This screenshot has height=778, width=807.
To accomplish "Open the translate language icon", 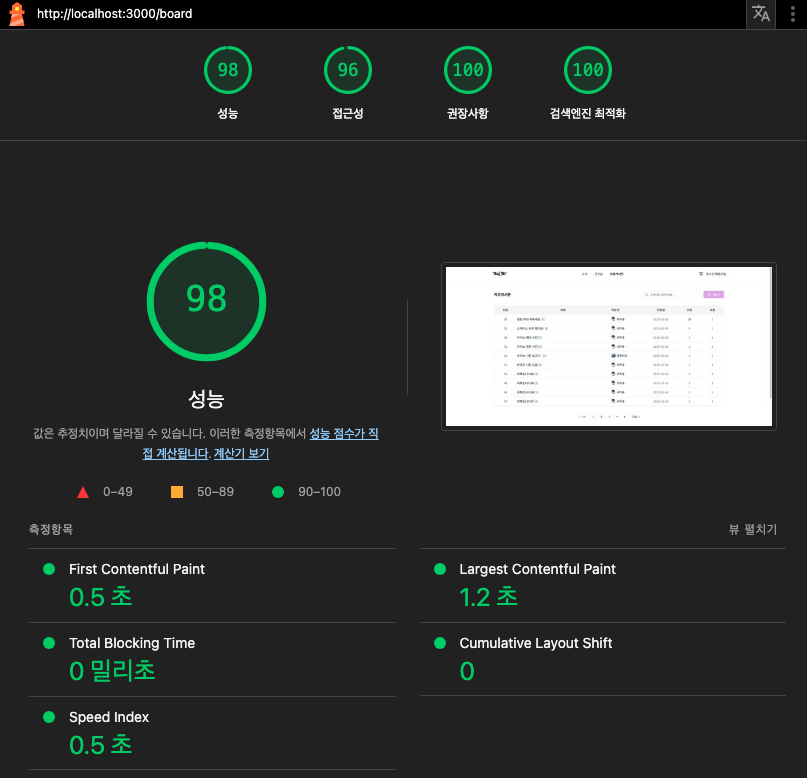I will [761, 14].
